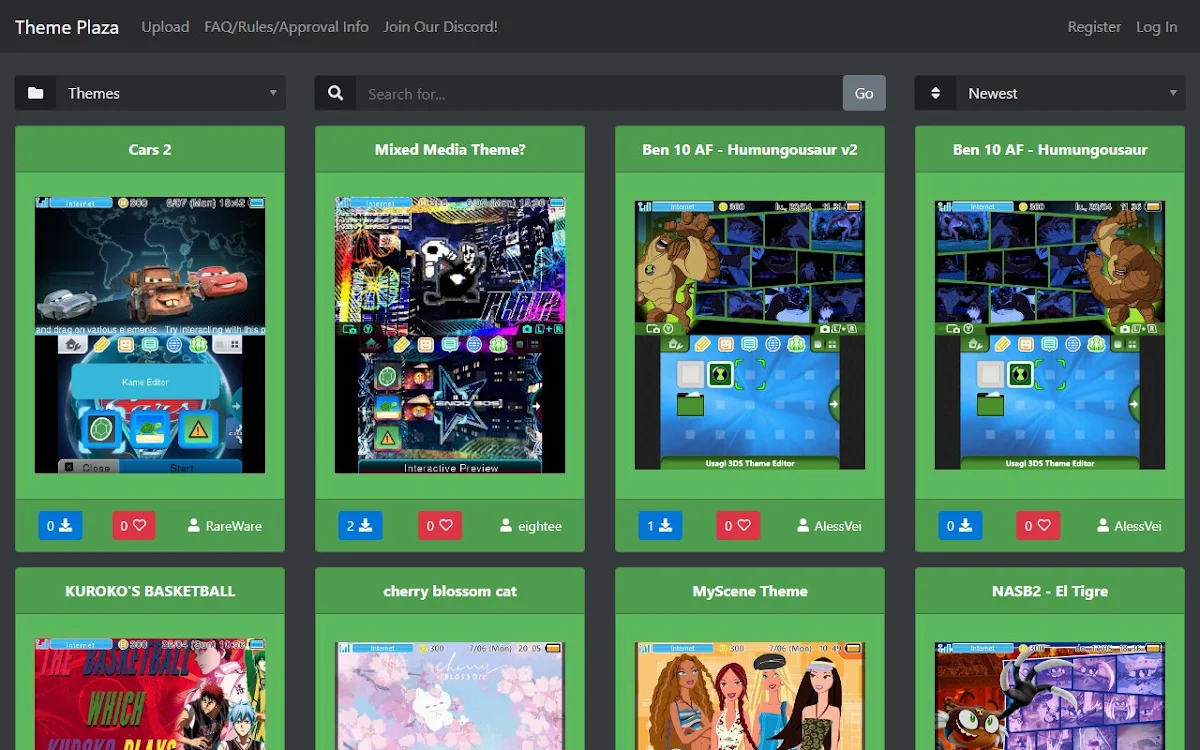Open the MyScene Theme title
The width and height of the screenshot is (1200, 750).
pyautogui.click(x=750, y=591)
